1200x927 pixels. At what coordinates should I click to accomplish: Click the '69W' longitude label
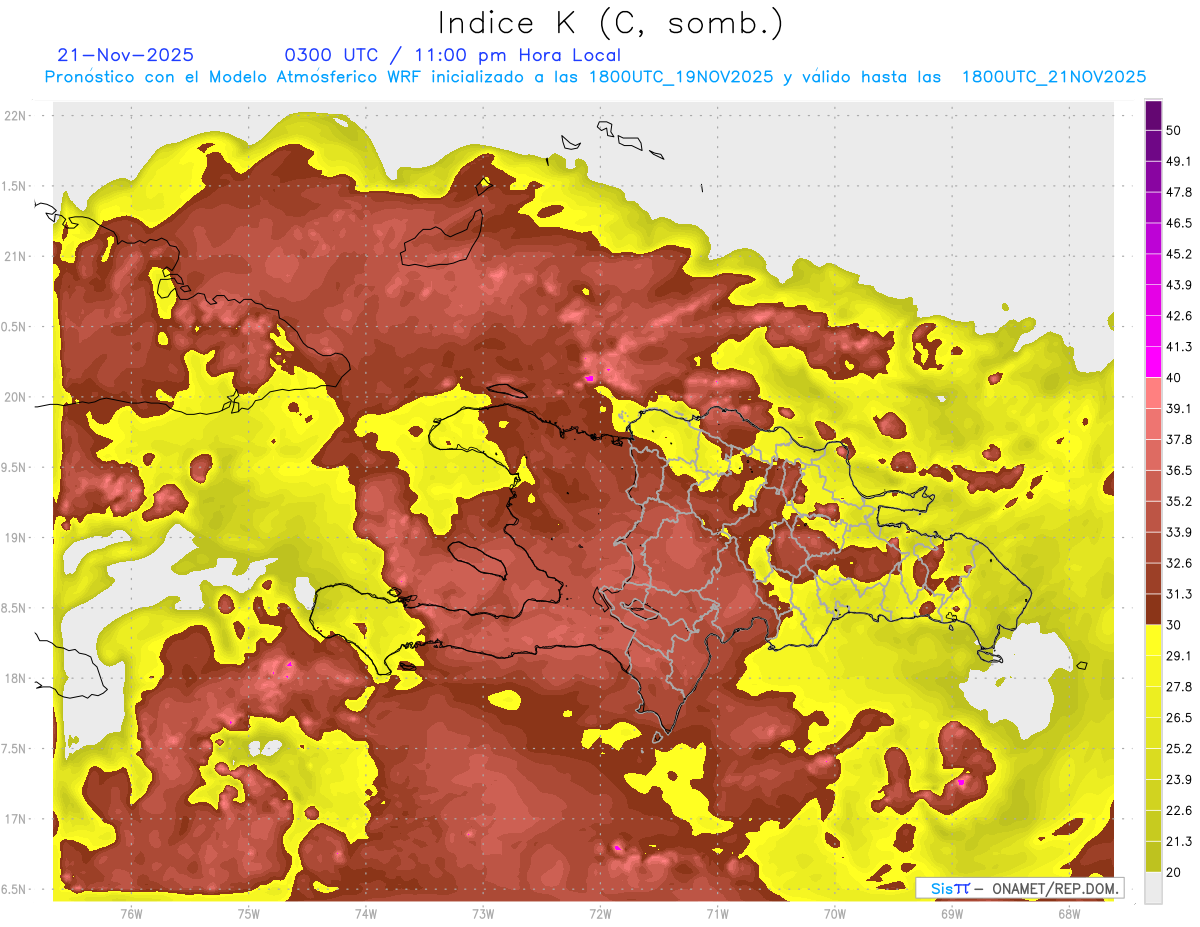(952, 913)
